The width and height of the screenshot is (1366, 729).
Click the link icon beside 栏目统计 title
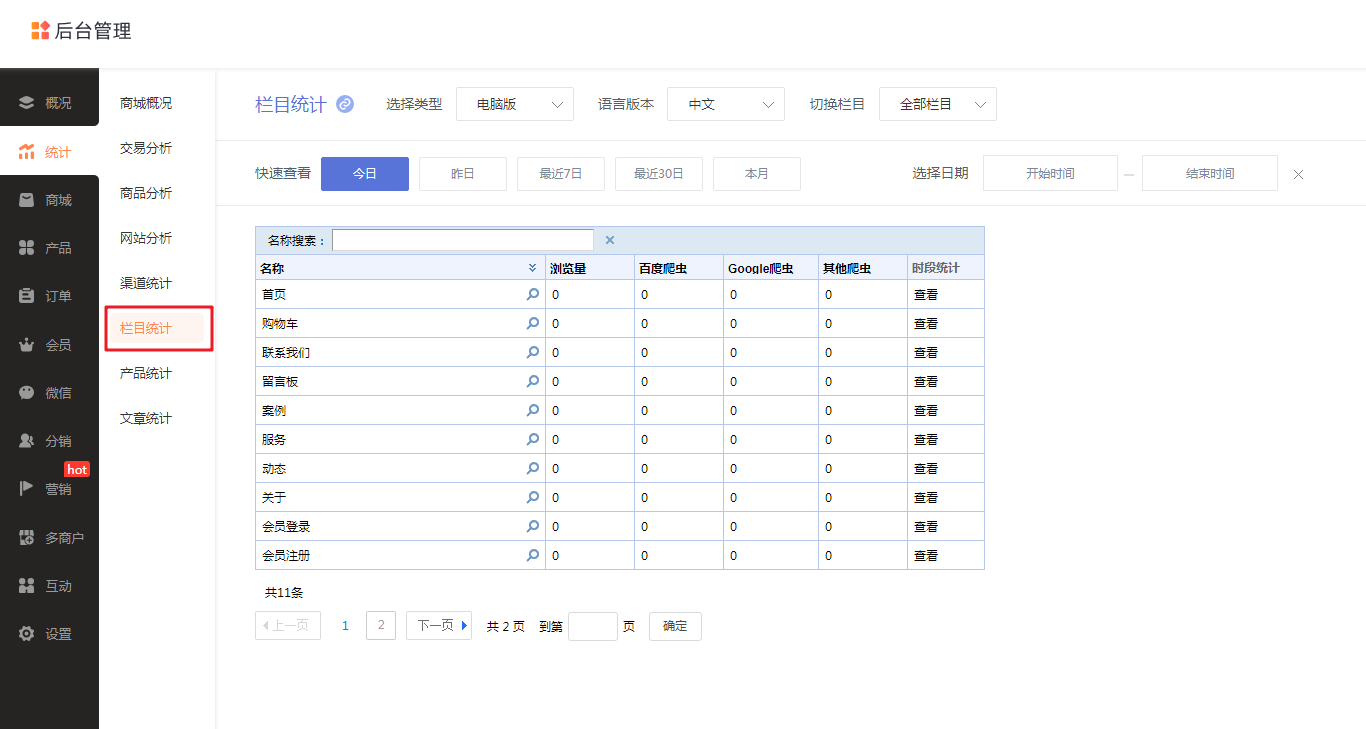point(345,104)
